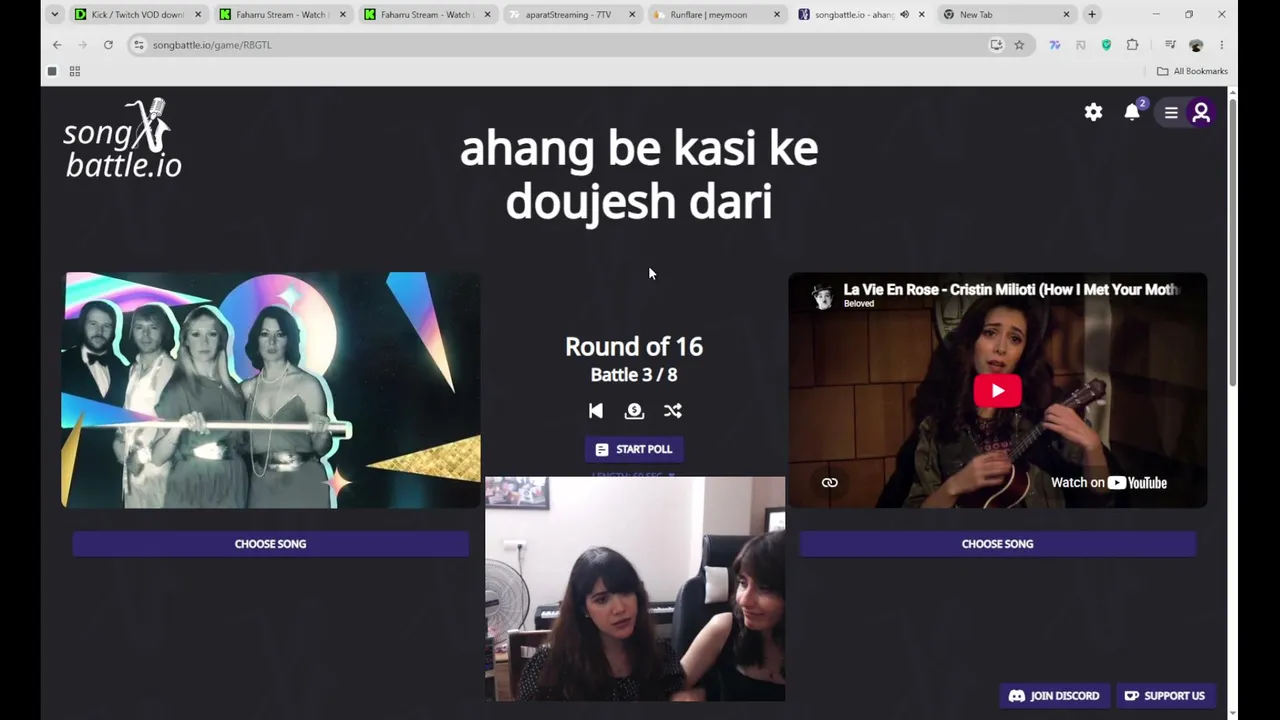
Task: Open All Bookmarks folder
Action: pos(1192,71)
